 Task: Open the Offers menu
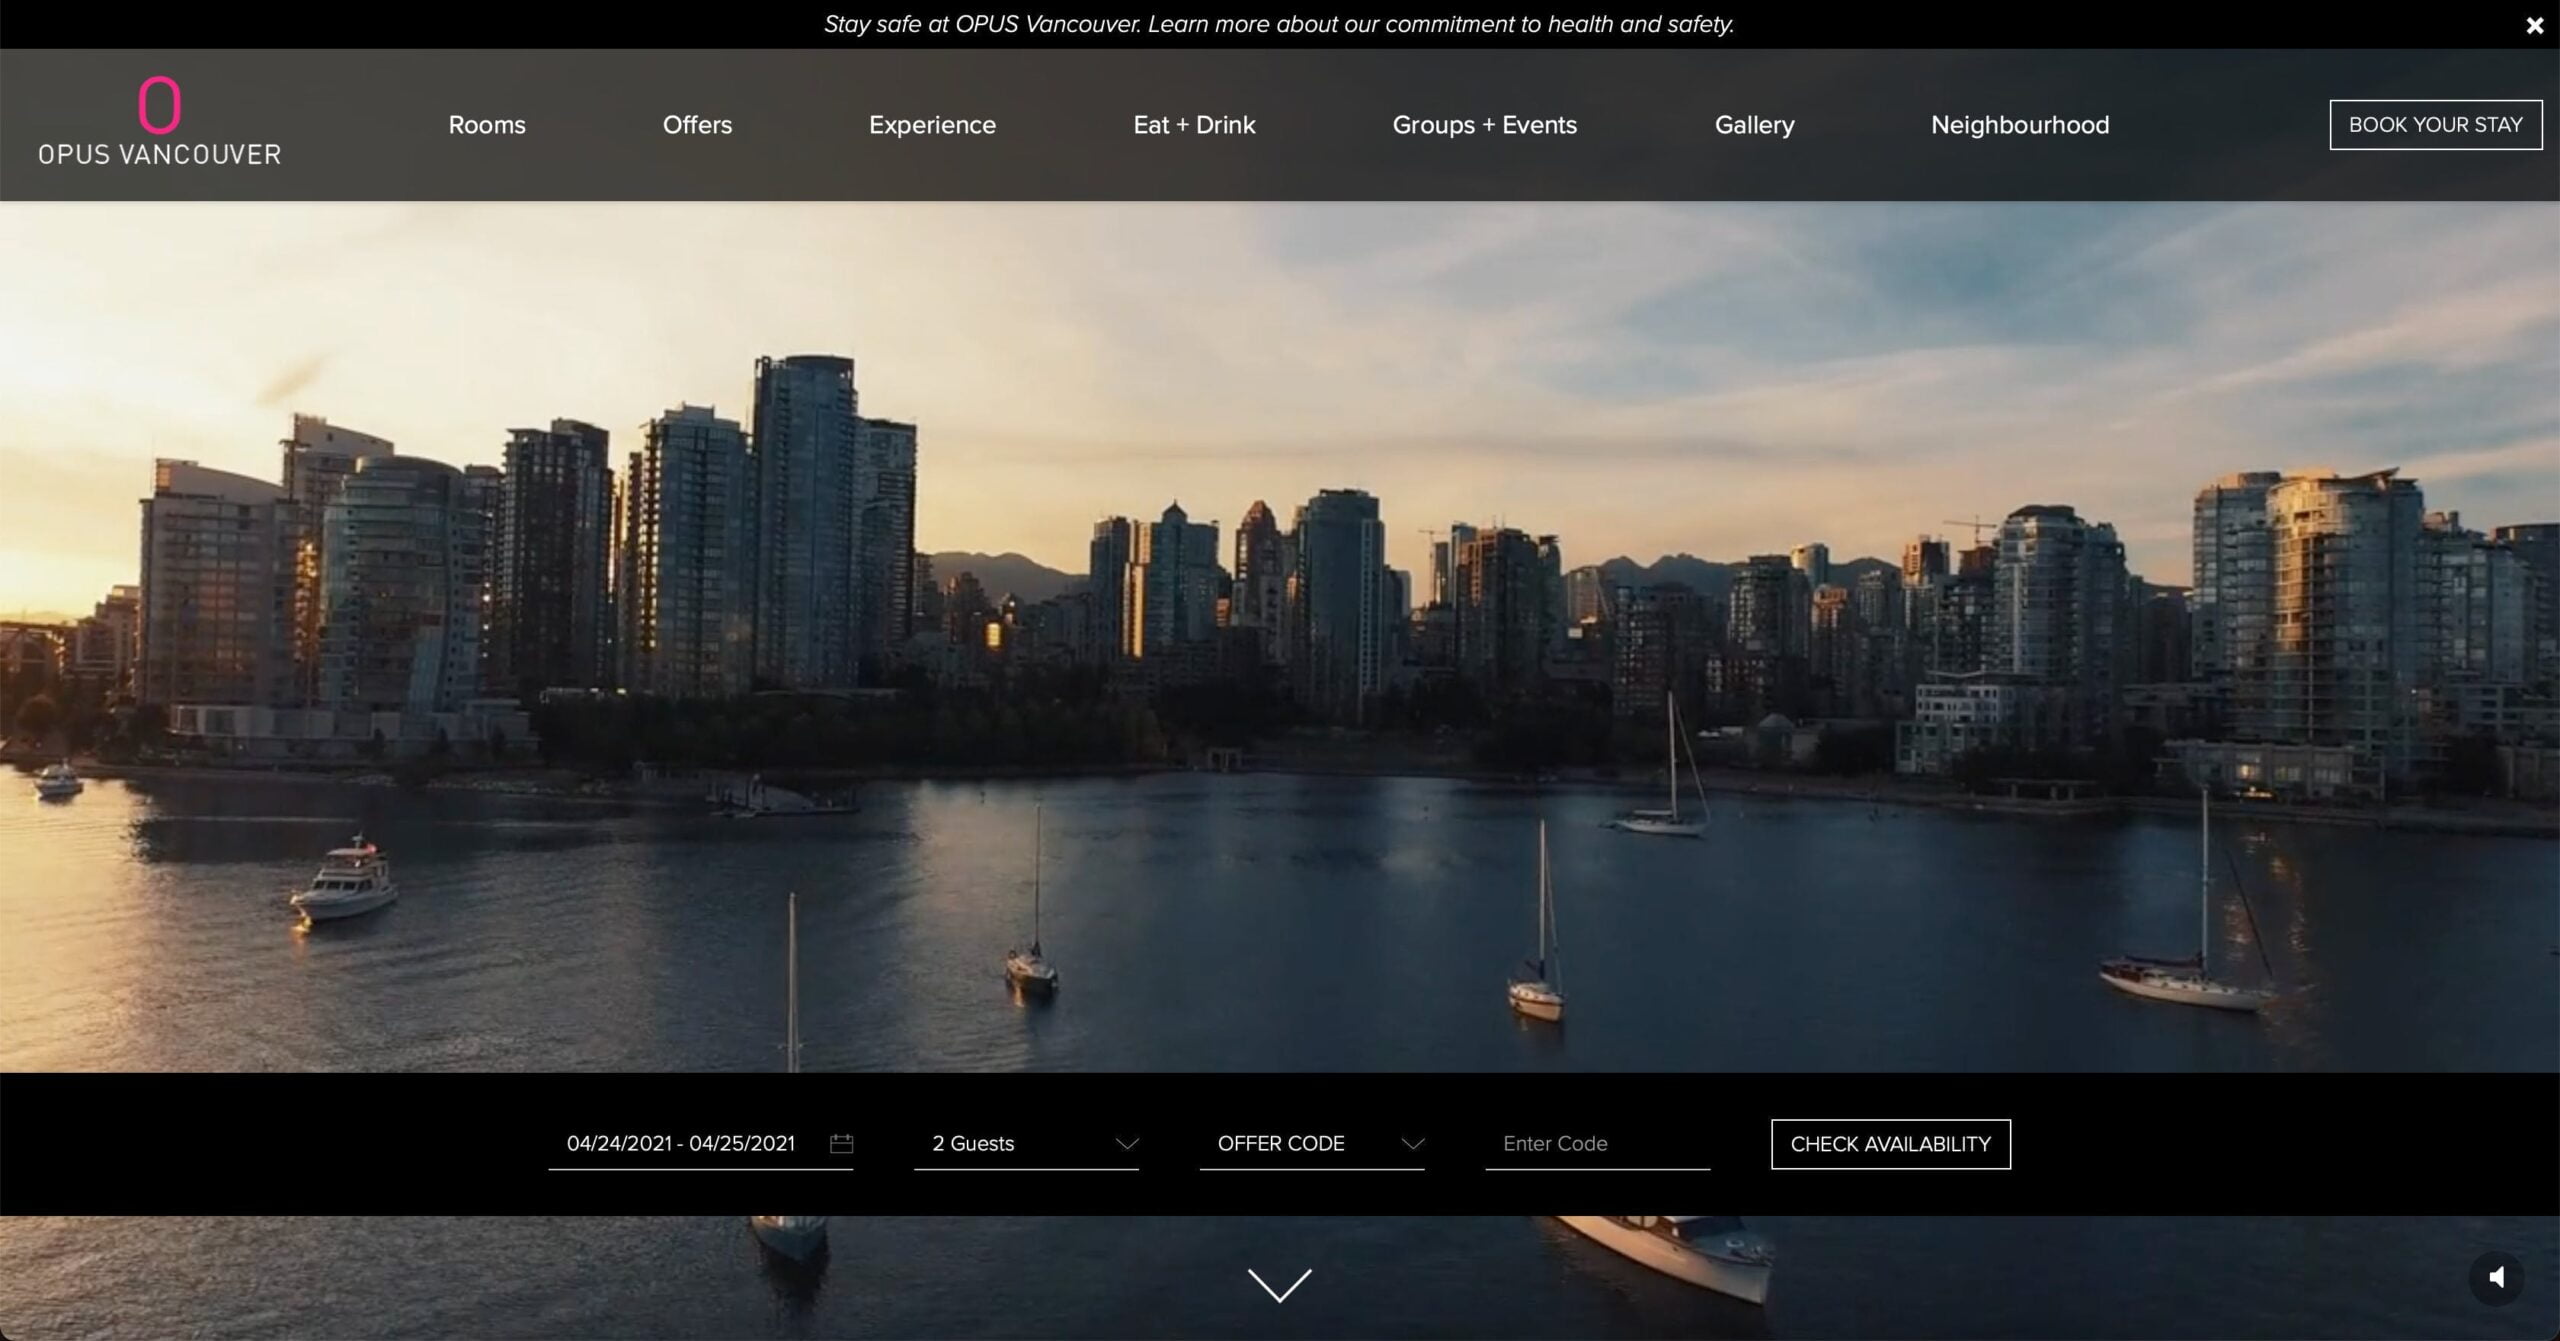(697, 125)
